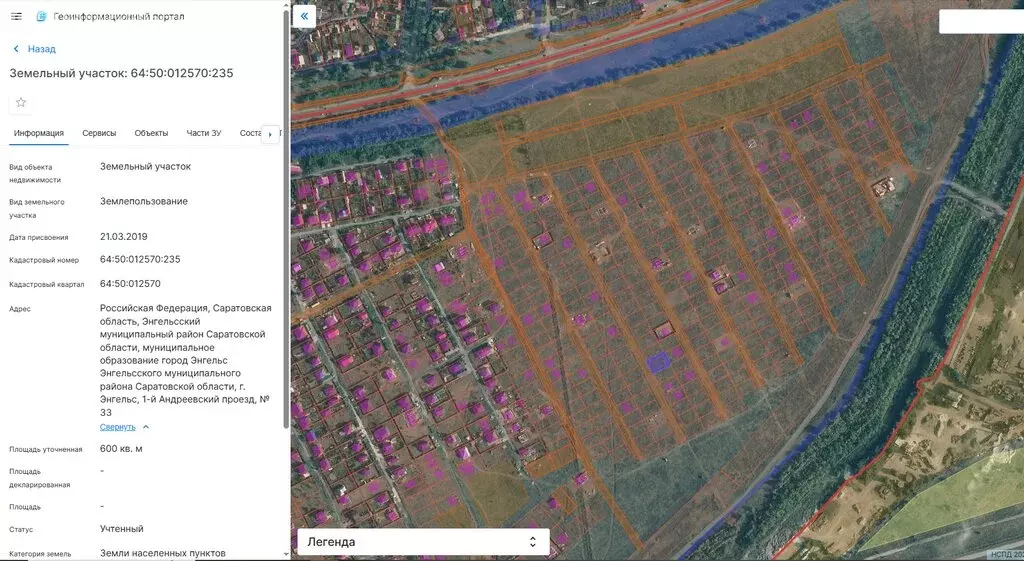Click the back arrow chevron icon
This screenshot has height=561, width=1024.
point(16,49)
